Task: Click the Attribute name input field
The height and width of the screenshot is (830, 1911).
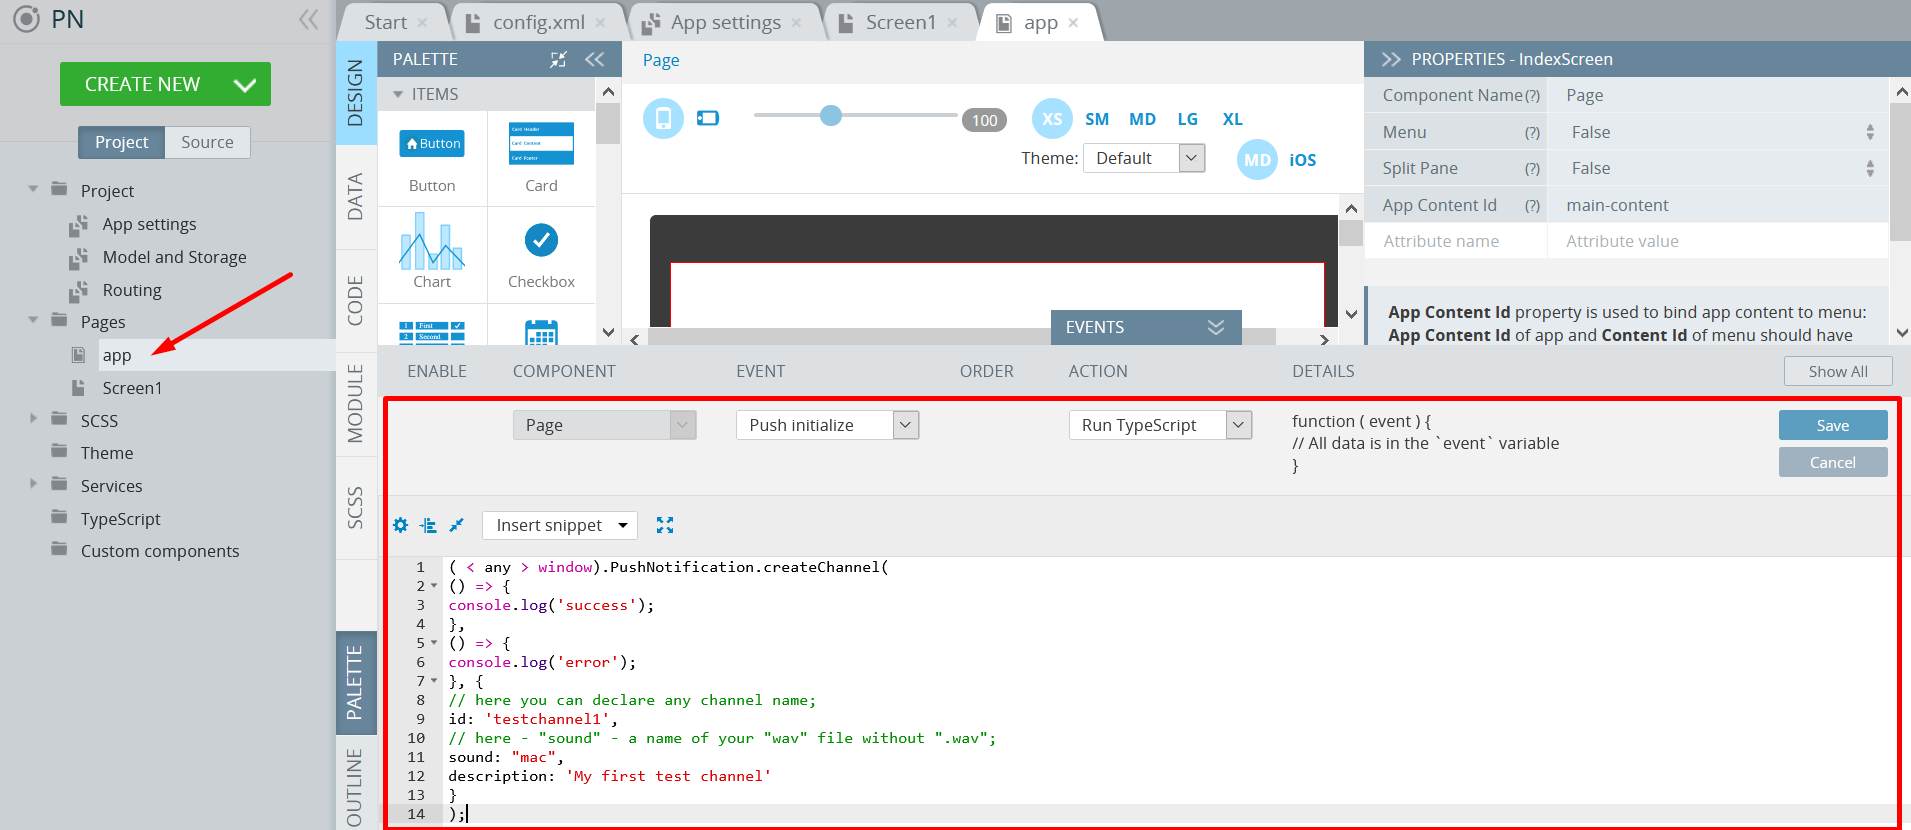Action: point(1456,241)
